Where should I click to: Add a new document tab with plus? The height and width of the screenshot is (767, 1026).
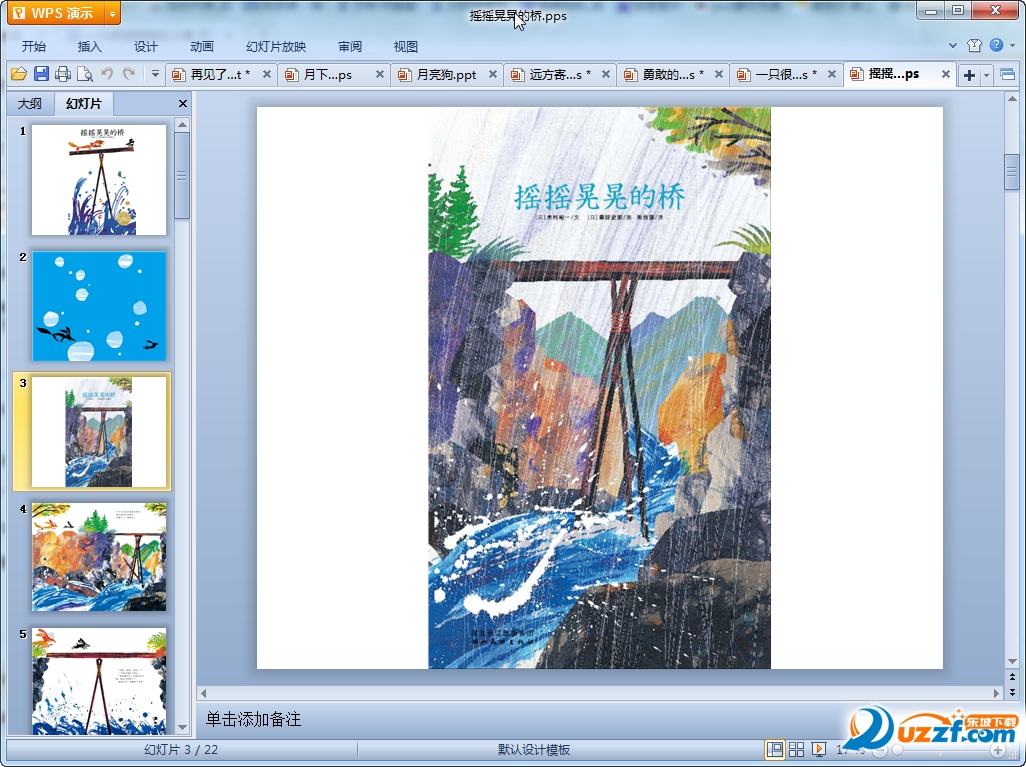[969, 75]
